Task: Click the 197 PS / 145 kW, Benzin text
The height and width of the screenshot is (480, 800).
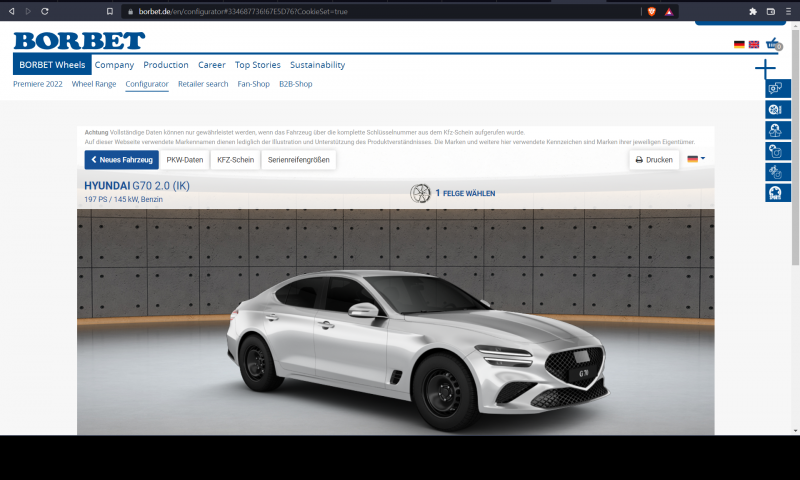Action: tap(123, 199)
